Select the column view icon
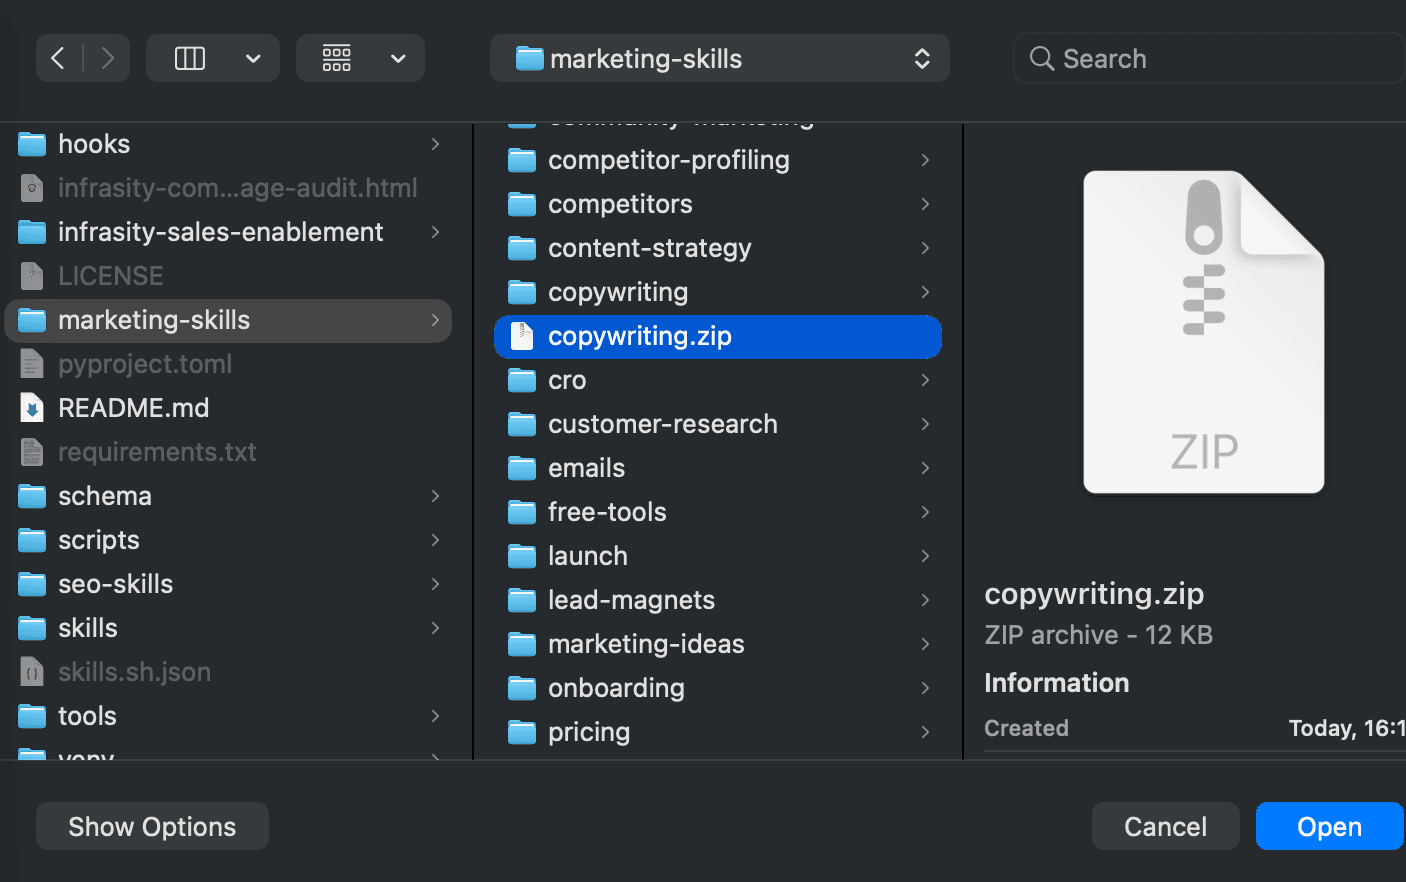Screen dimensions: 1406x882 point(190,58)
